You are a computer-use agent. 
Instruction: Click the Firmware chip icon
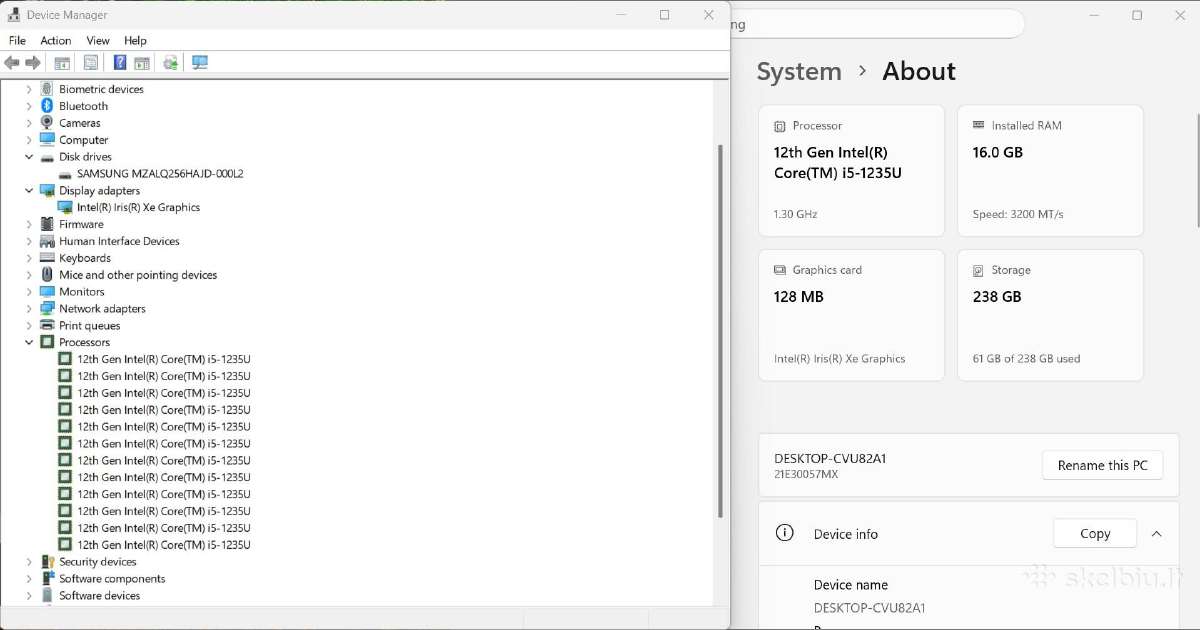click(47, 224)
